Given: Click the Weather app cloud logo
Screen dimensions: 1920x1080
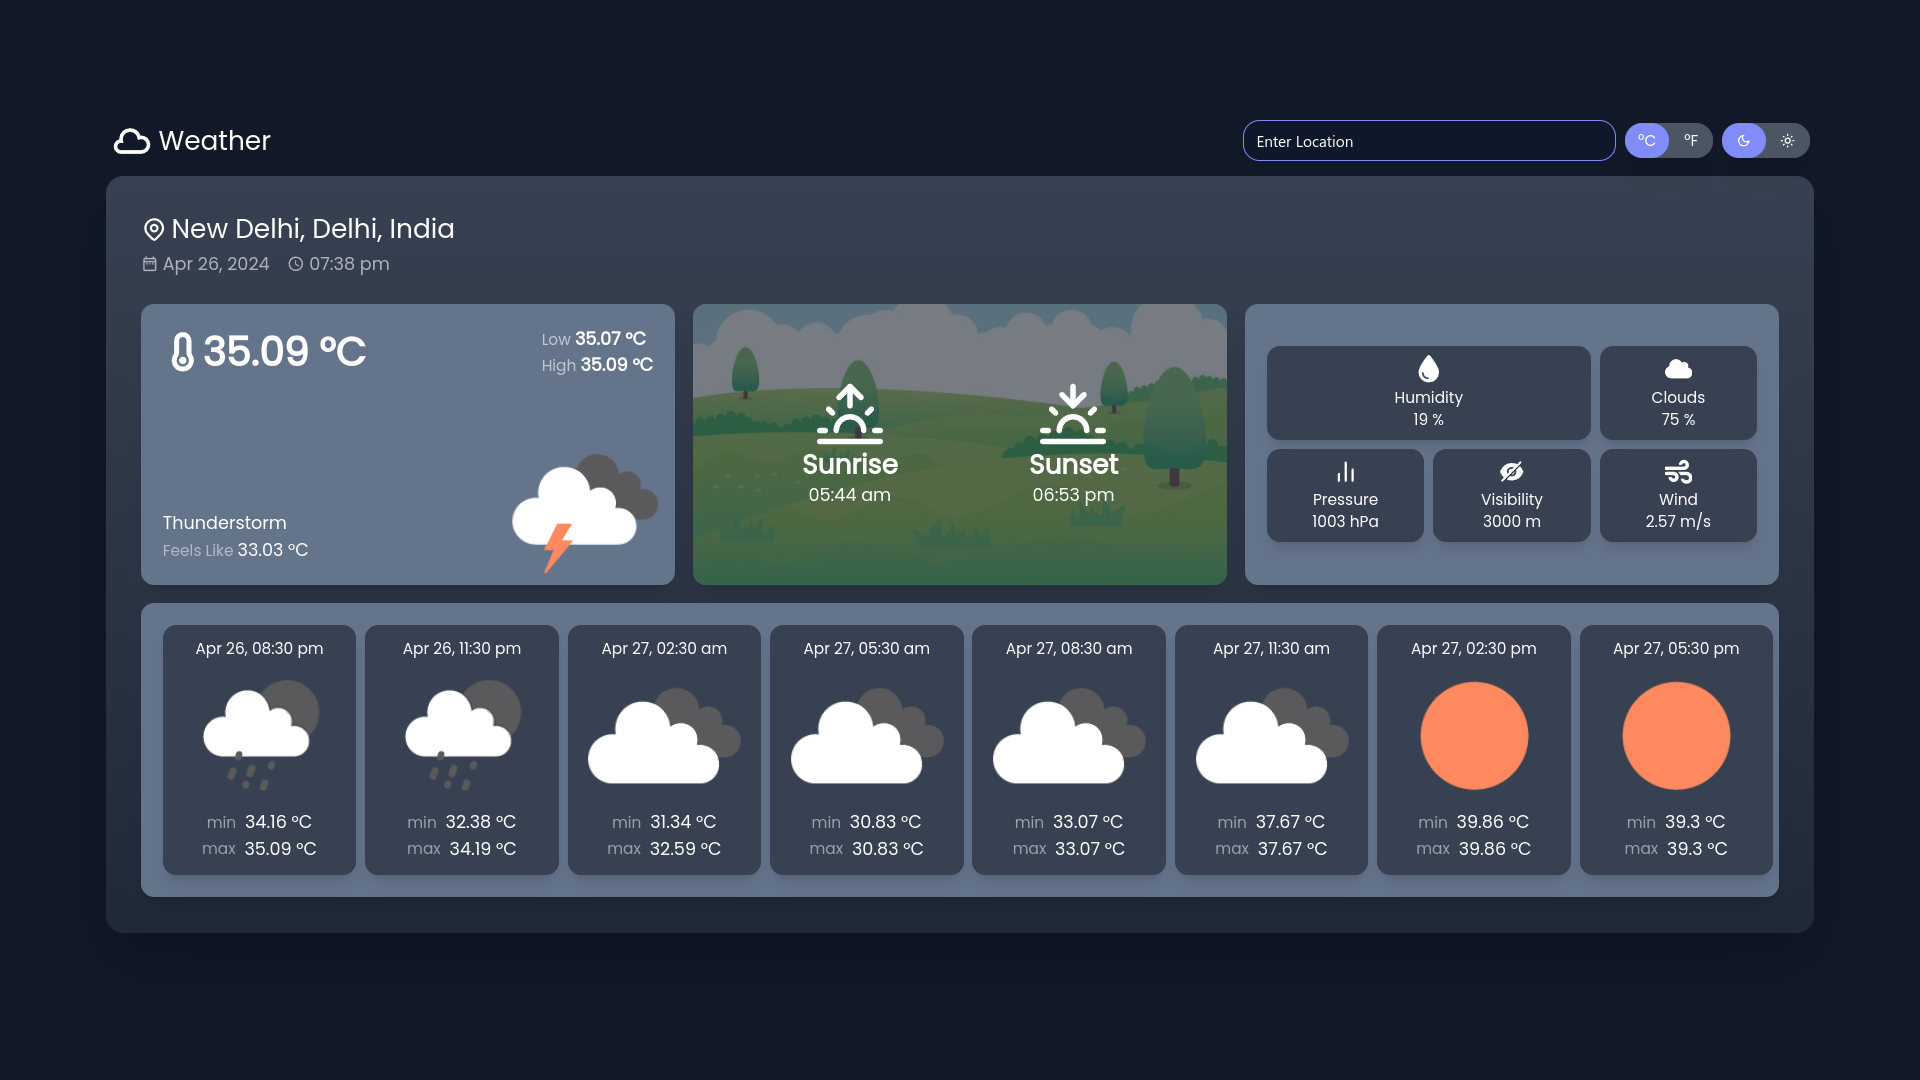Looking at the screenshot, I should coord(131,141).
